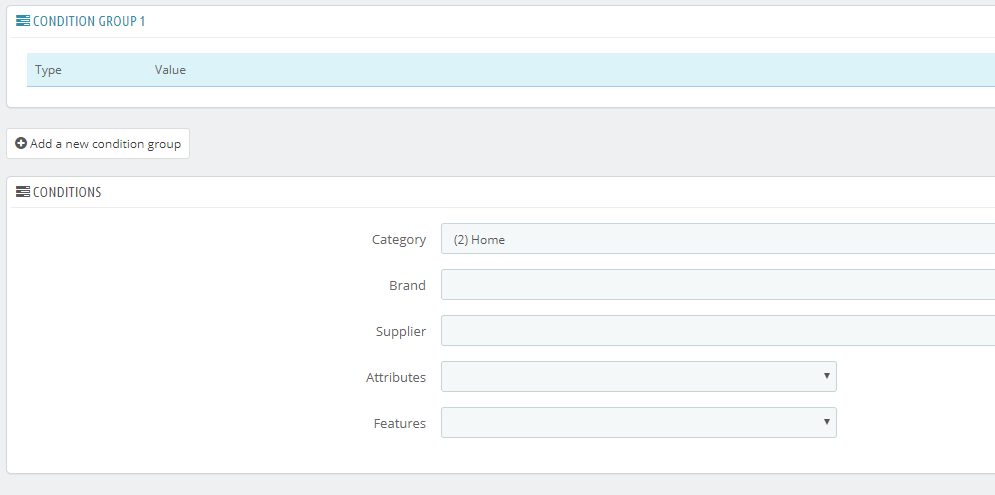Select the Type column header
Viewport: 995px width, 495px height.
pyautogui.click(x=49, y=70)
